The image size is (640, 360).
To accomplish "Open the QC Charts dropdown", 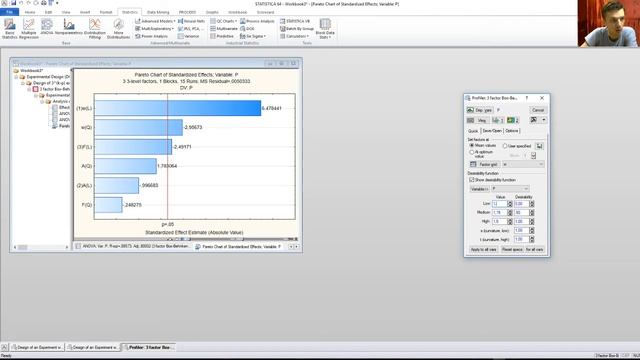I will coord(223,21).
